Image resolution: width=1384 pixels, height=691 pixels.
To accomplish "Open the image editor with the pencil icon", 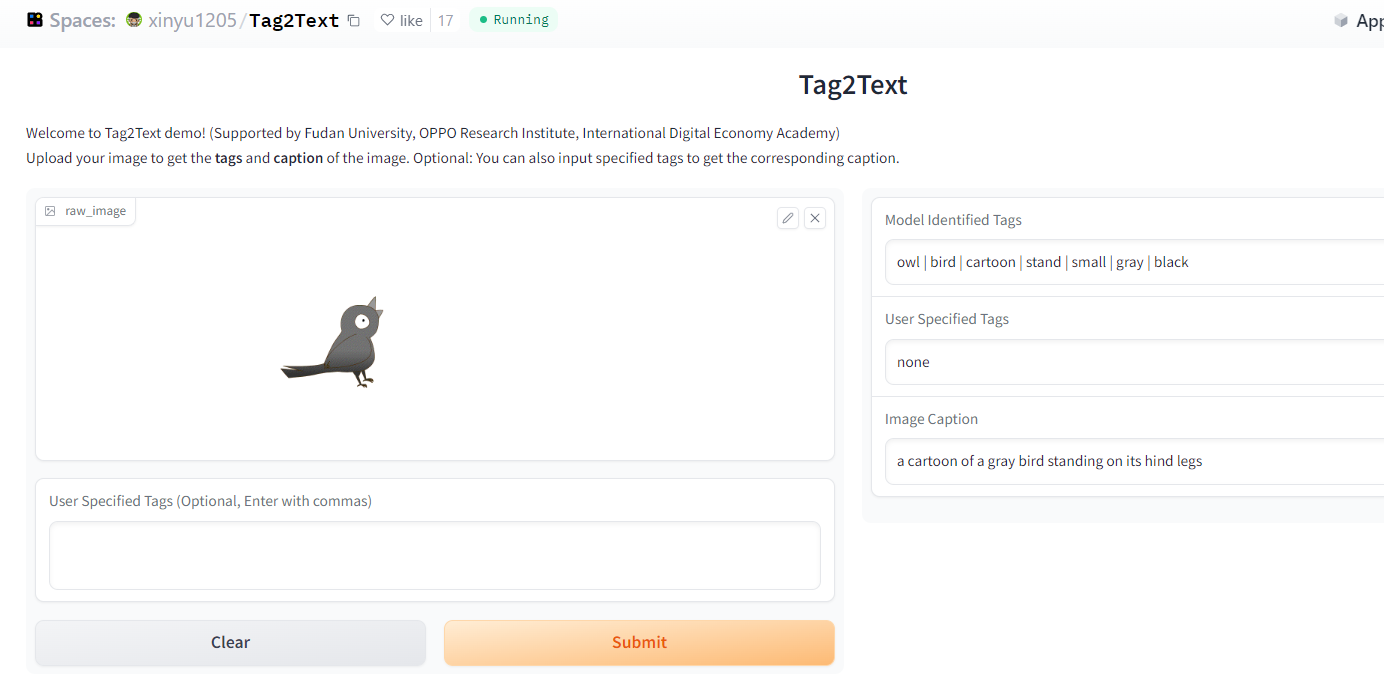I will 787,217.
